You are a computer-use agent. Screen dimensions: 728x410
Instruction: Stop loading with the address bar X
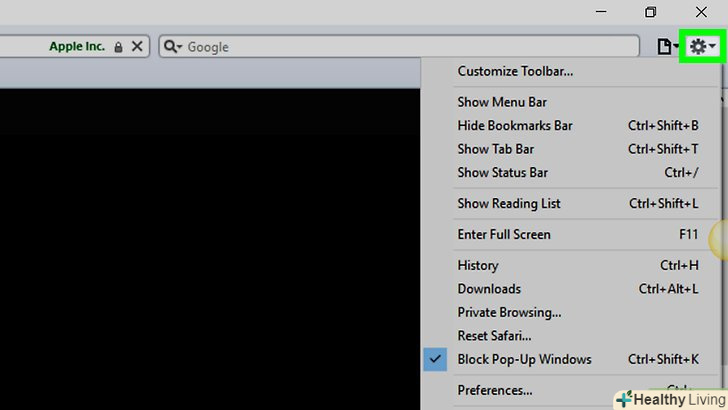[137, 46]
